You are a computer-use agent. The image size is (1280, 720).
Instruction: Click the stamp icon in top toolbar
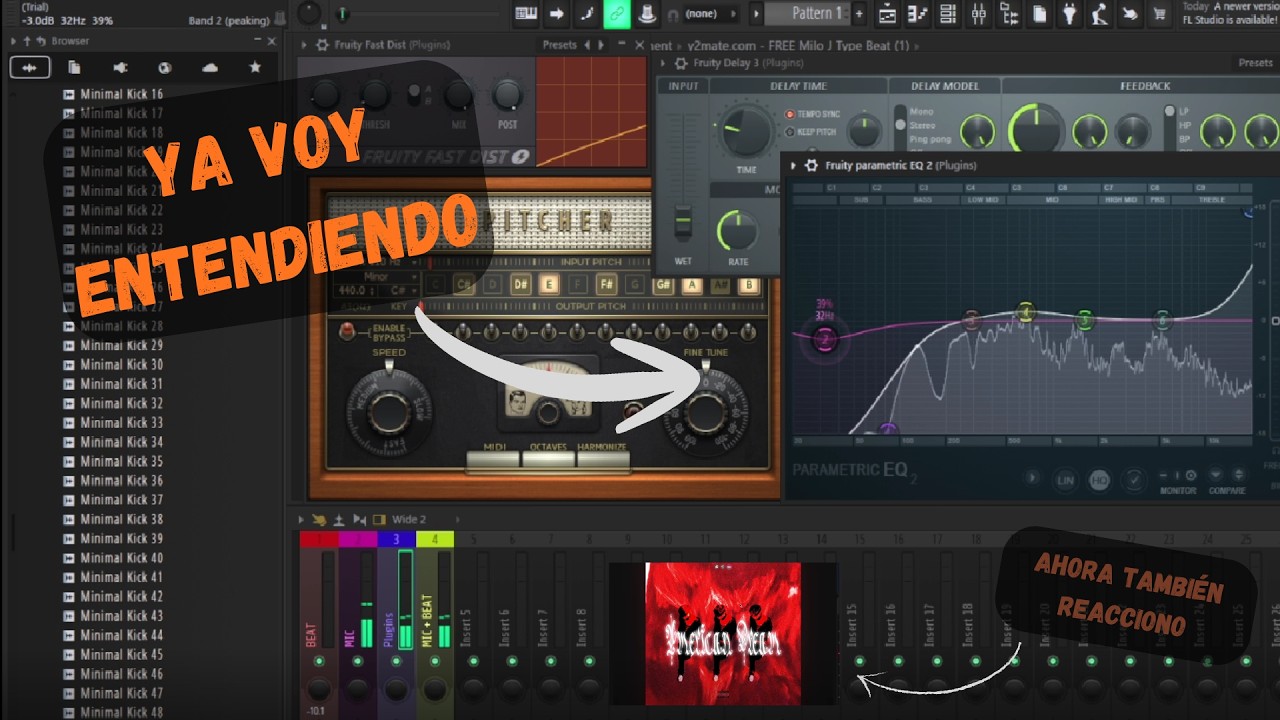pyautogui.click(x=647, y=13)
